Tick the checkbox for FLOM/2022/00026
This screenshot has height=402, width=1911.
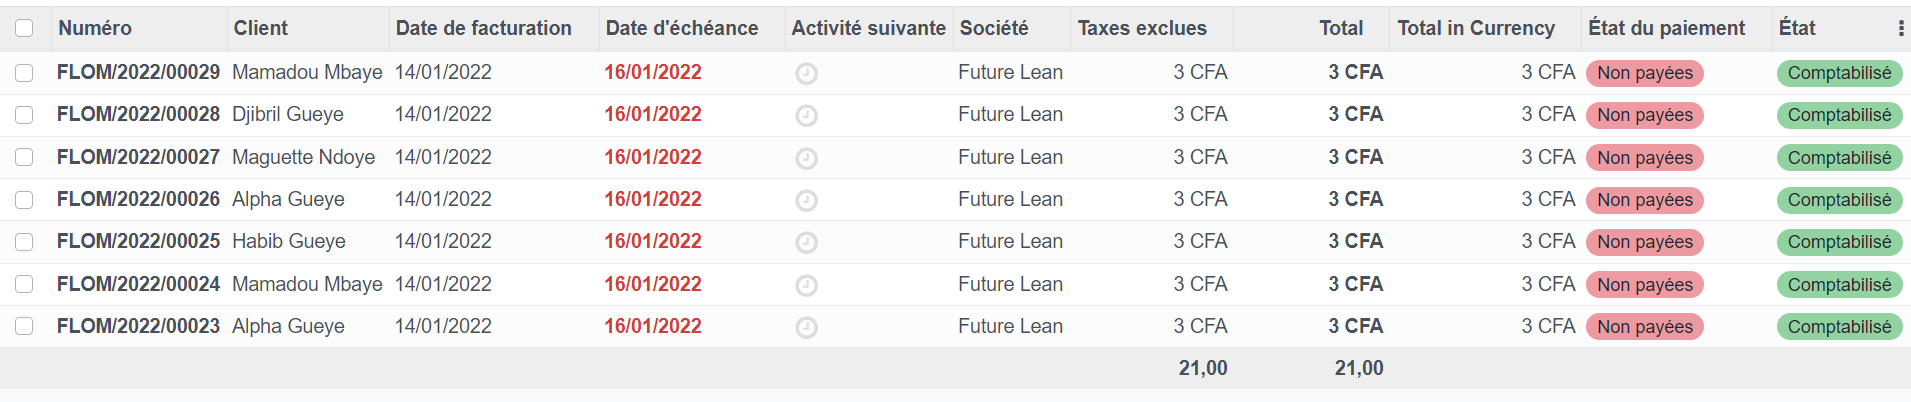pyautogui.click(x=24, y=200)
